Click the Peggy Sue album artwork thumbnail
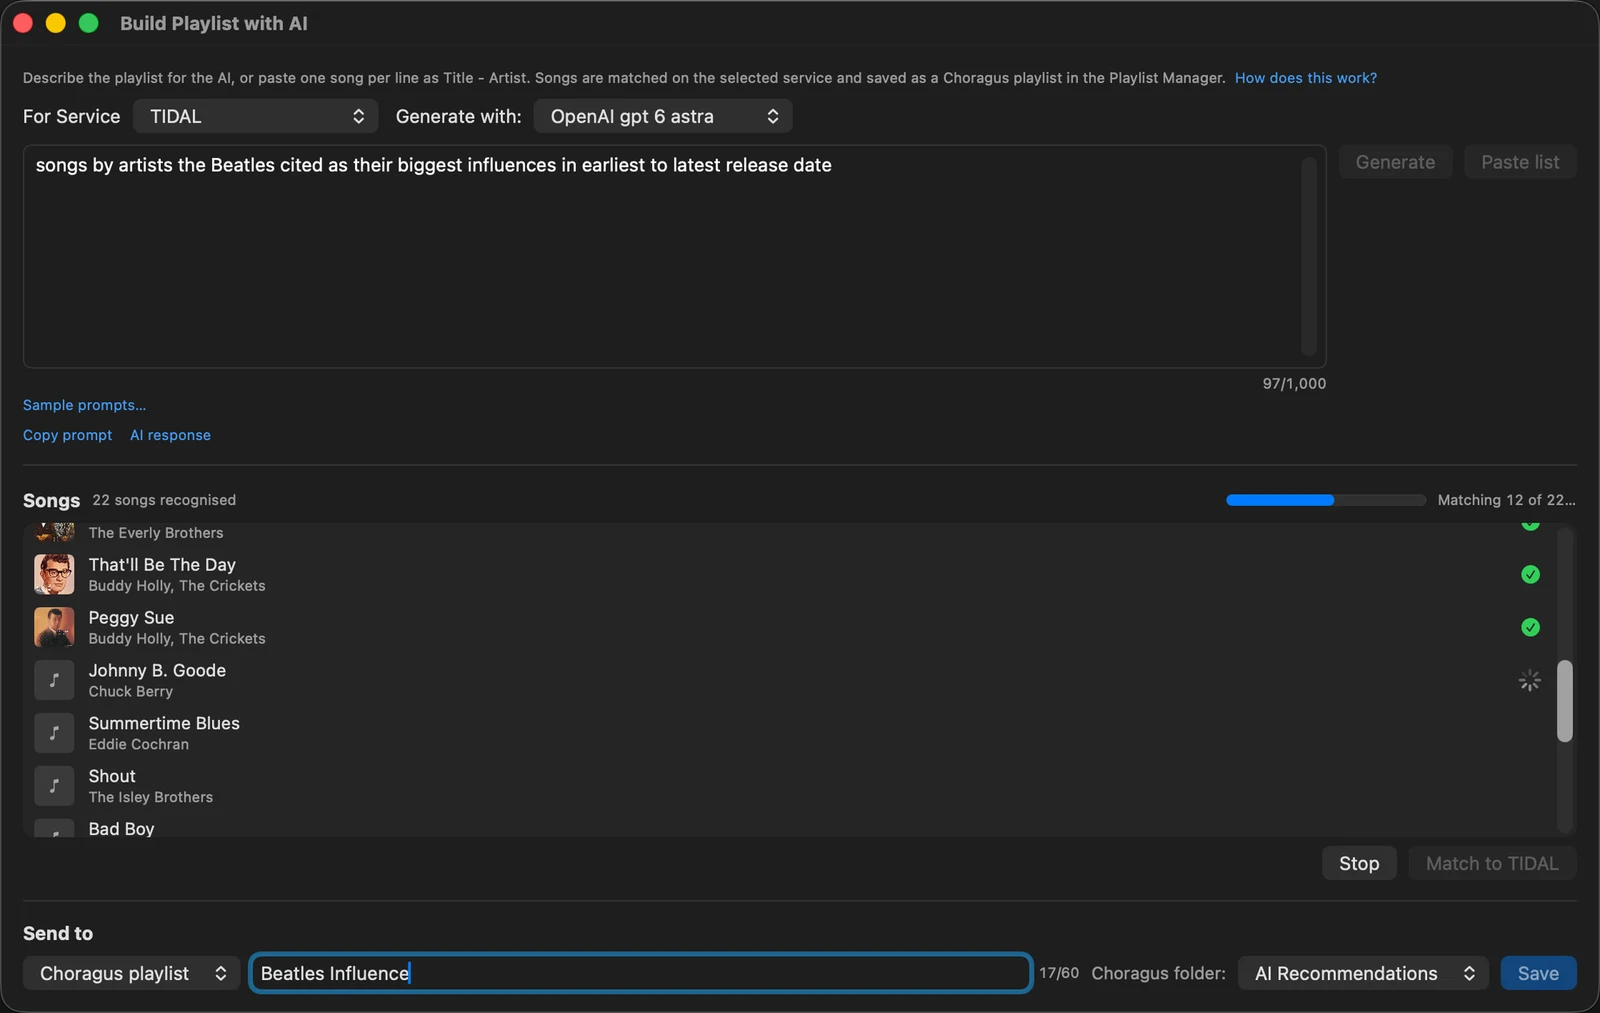 pyautogui.click(x=54, y=627)
